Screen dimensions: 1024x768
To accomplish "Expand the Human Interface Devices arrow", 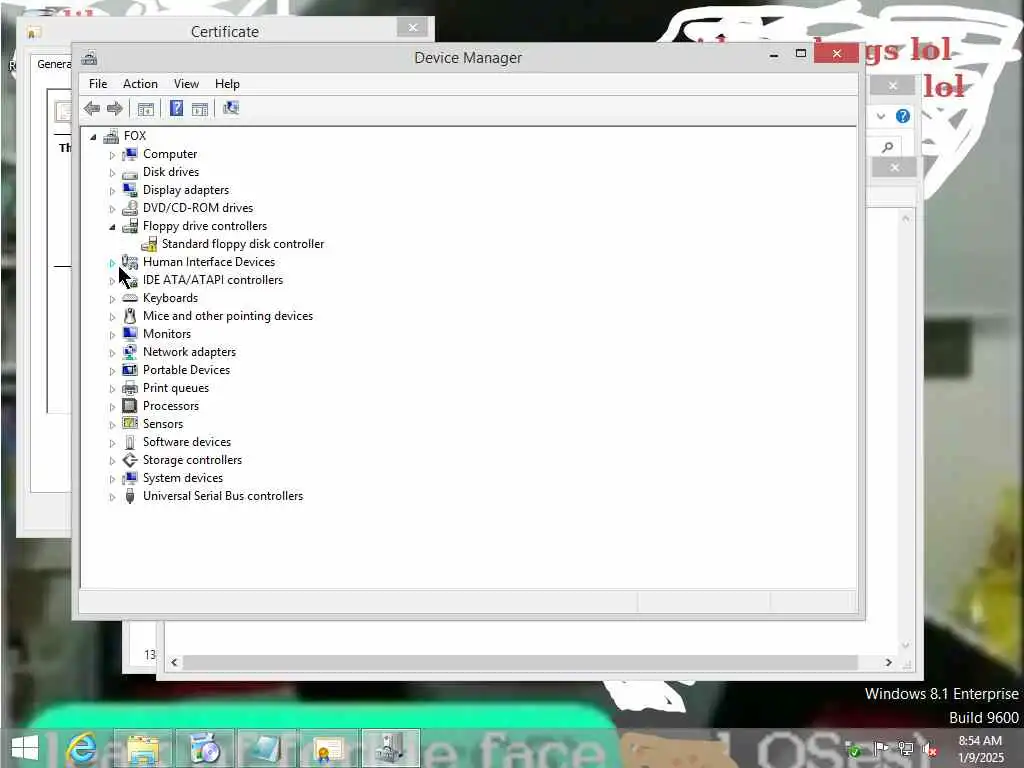I will (x=112, y=263).
